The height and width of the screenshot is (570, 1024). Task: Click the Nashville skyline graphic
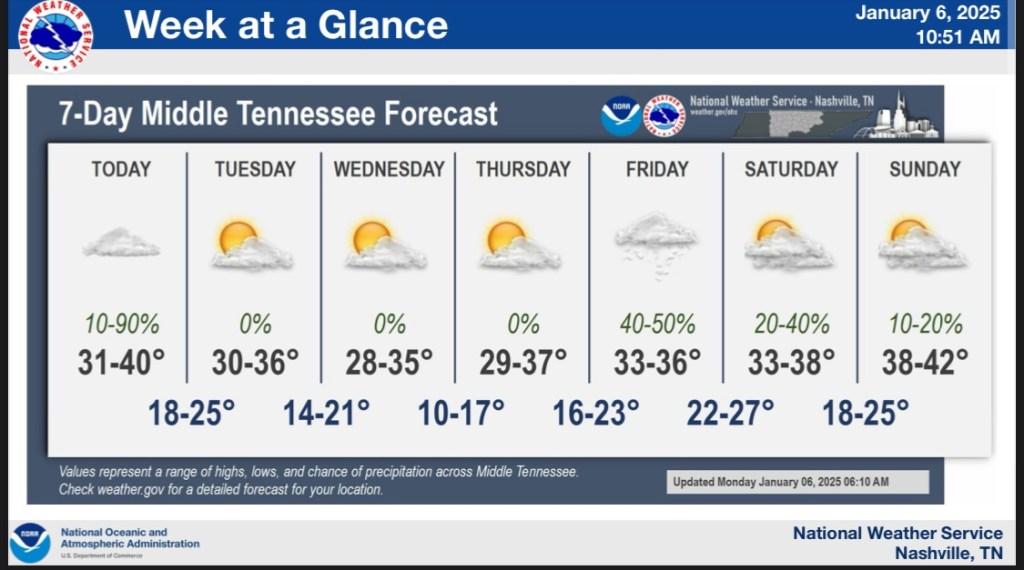pyautogui.click(x=903, y=118)
